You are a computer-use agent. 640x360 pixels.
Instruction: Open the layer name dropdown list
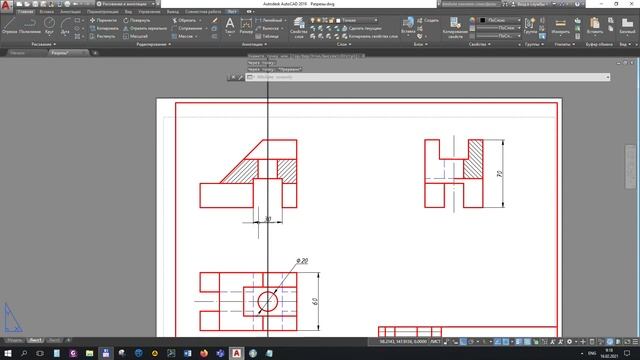[356, 20]
